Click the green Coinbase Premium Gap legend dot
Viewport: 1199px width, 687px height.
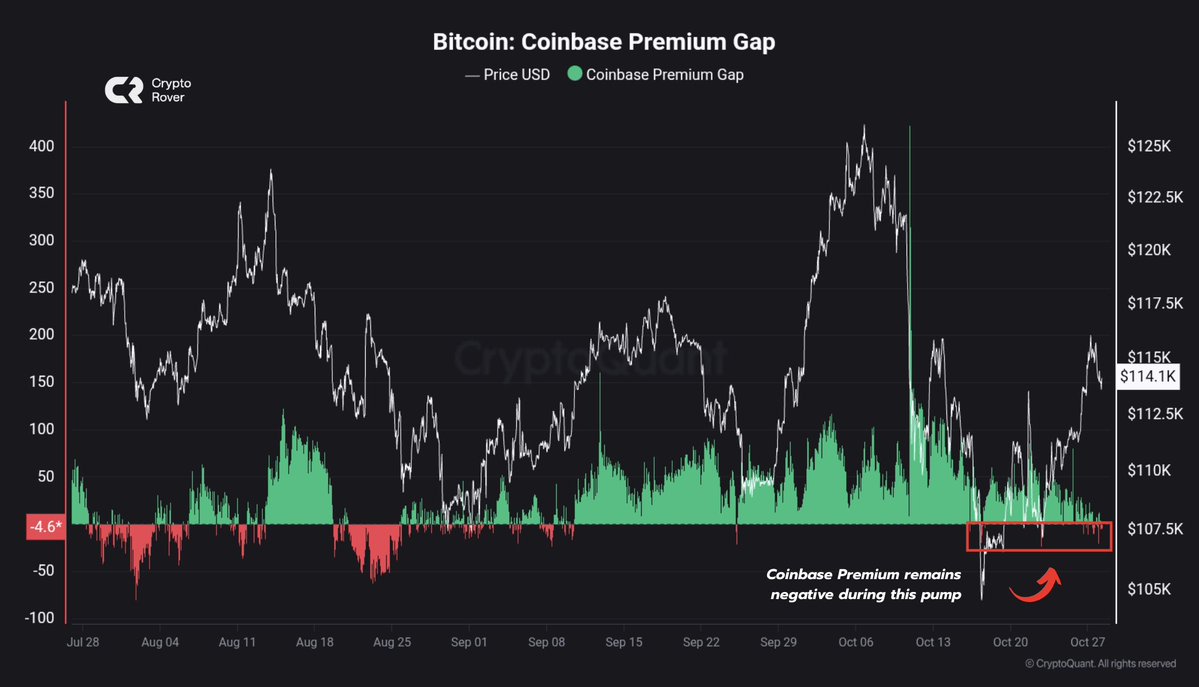574,74
